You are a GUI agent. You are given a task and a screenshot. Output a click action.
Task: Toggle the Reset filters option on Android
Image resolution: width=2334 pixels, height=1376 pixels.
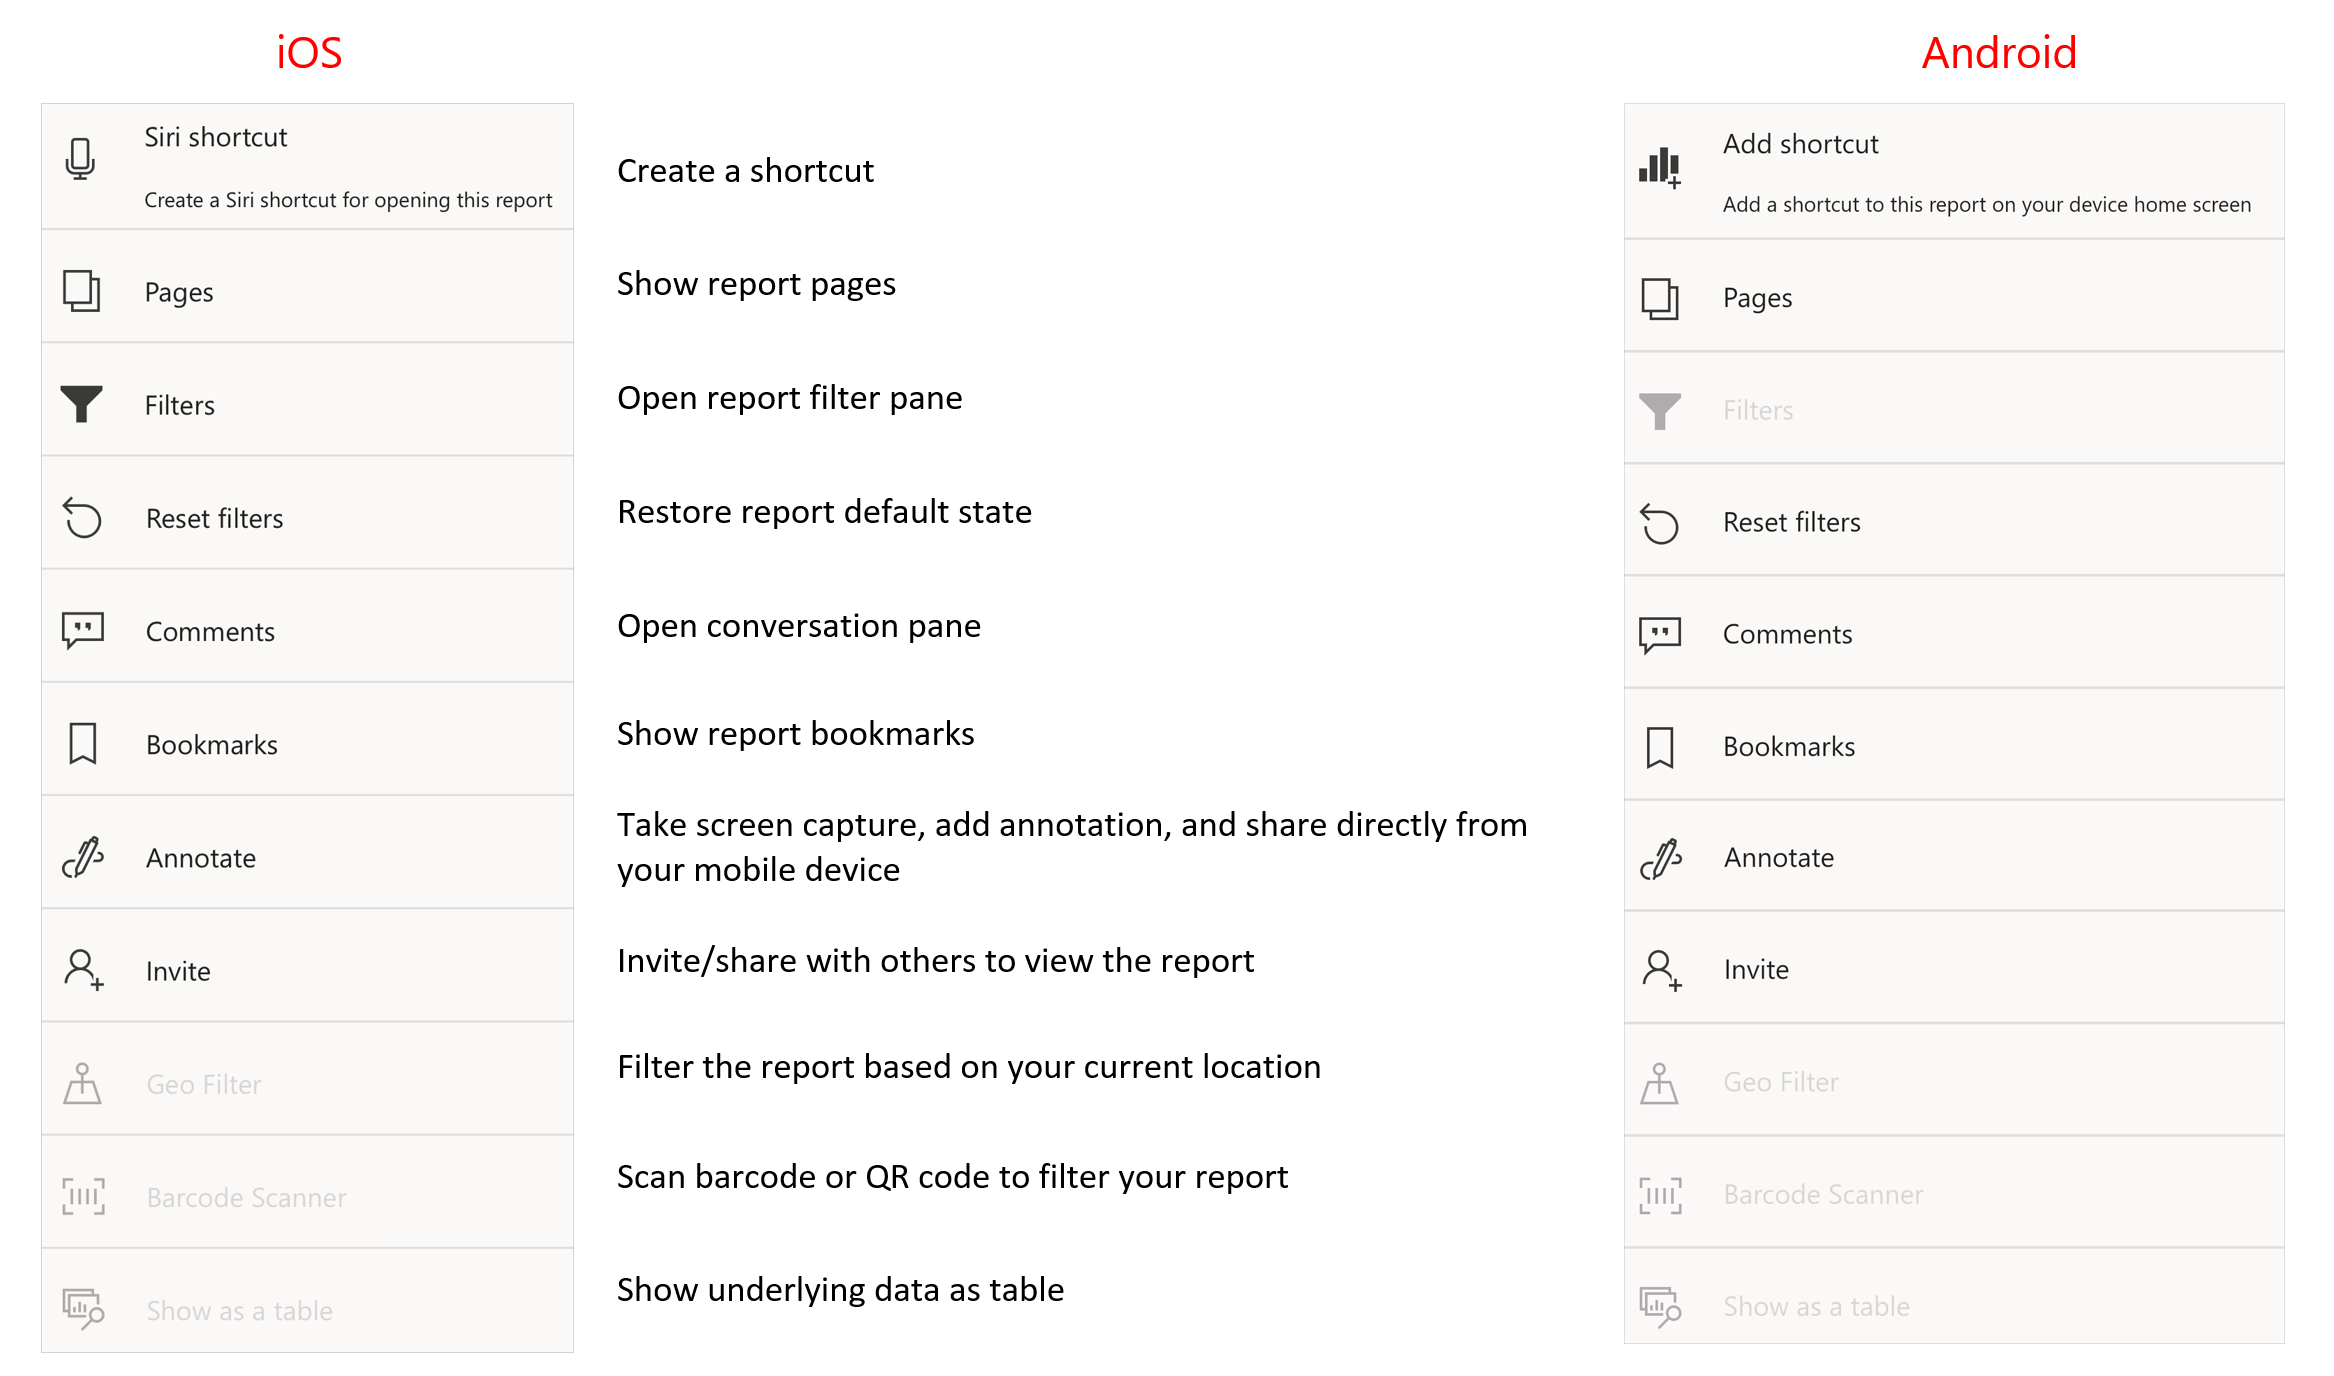point(1949,521)
